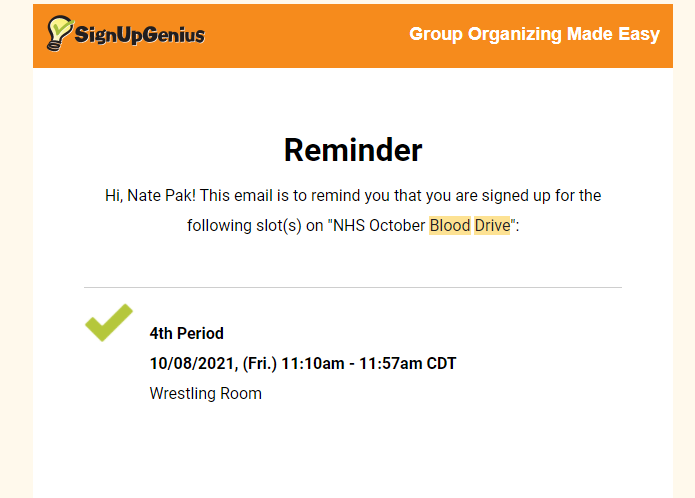Click the lightbulb icon in the SignUpGenius logo

tap(60, 33)
